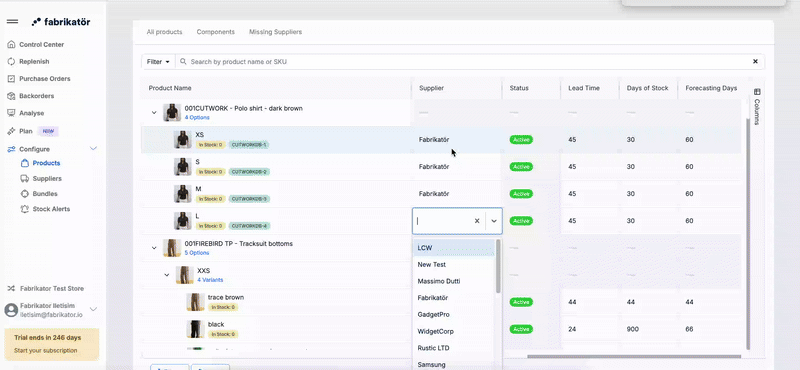Click the Suppliers truck icon
800x370 pixels.
pyautogui.click(x=24, y=179)
